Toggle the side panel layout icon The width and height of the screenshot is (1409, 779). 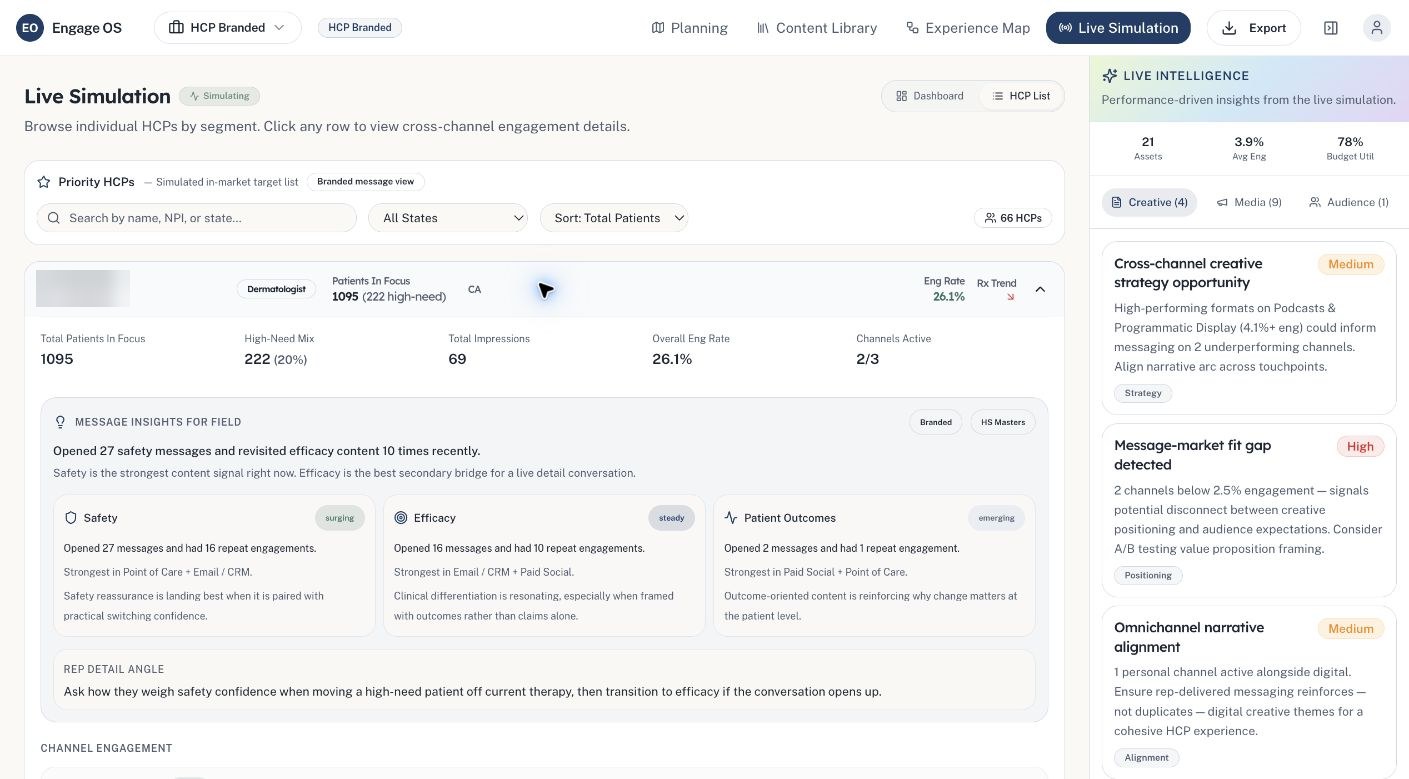(x=1331, y=28)
